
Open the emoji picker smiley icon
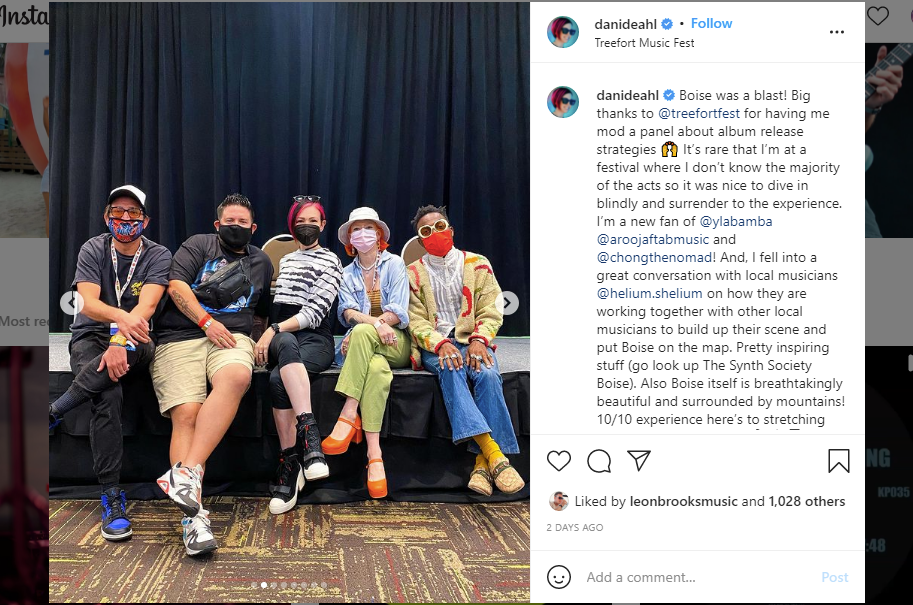pos(559,577)
